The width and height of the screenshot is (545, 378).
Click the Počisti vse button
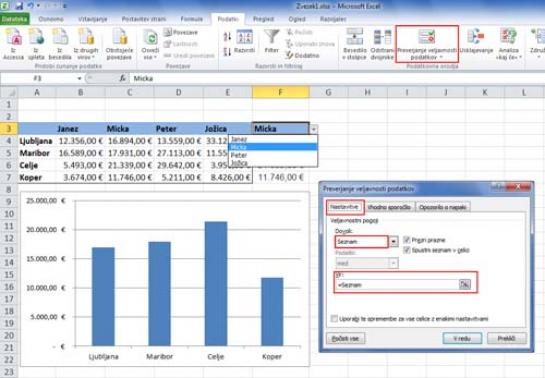(x=345, y=338)
